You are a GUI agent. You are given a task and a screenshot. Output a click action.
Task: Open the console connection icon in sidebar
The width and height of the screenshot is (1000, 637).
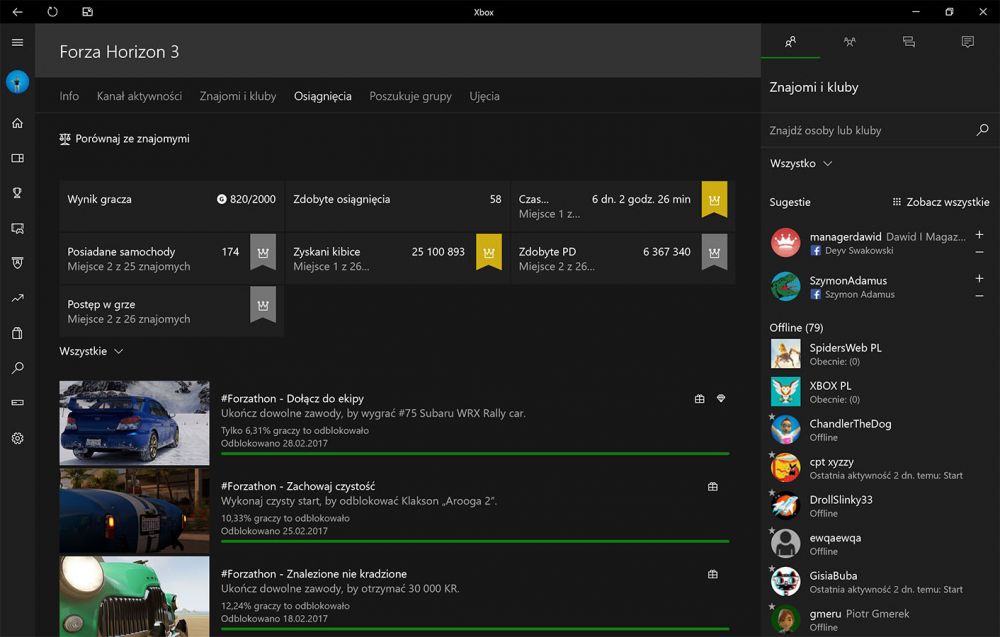click(17, 402)
